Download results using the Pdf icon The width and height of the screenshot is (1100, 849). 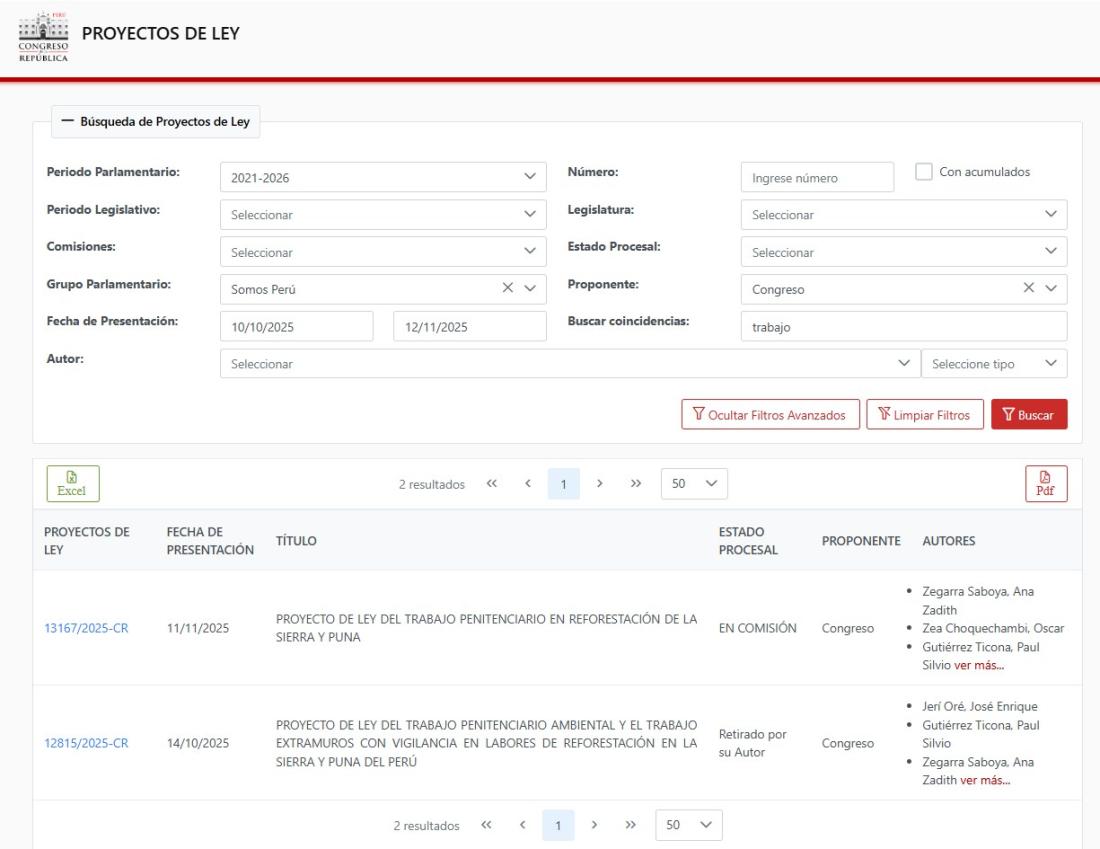click(x=1046, y=483)
